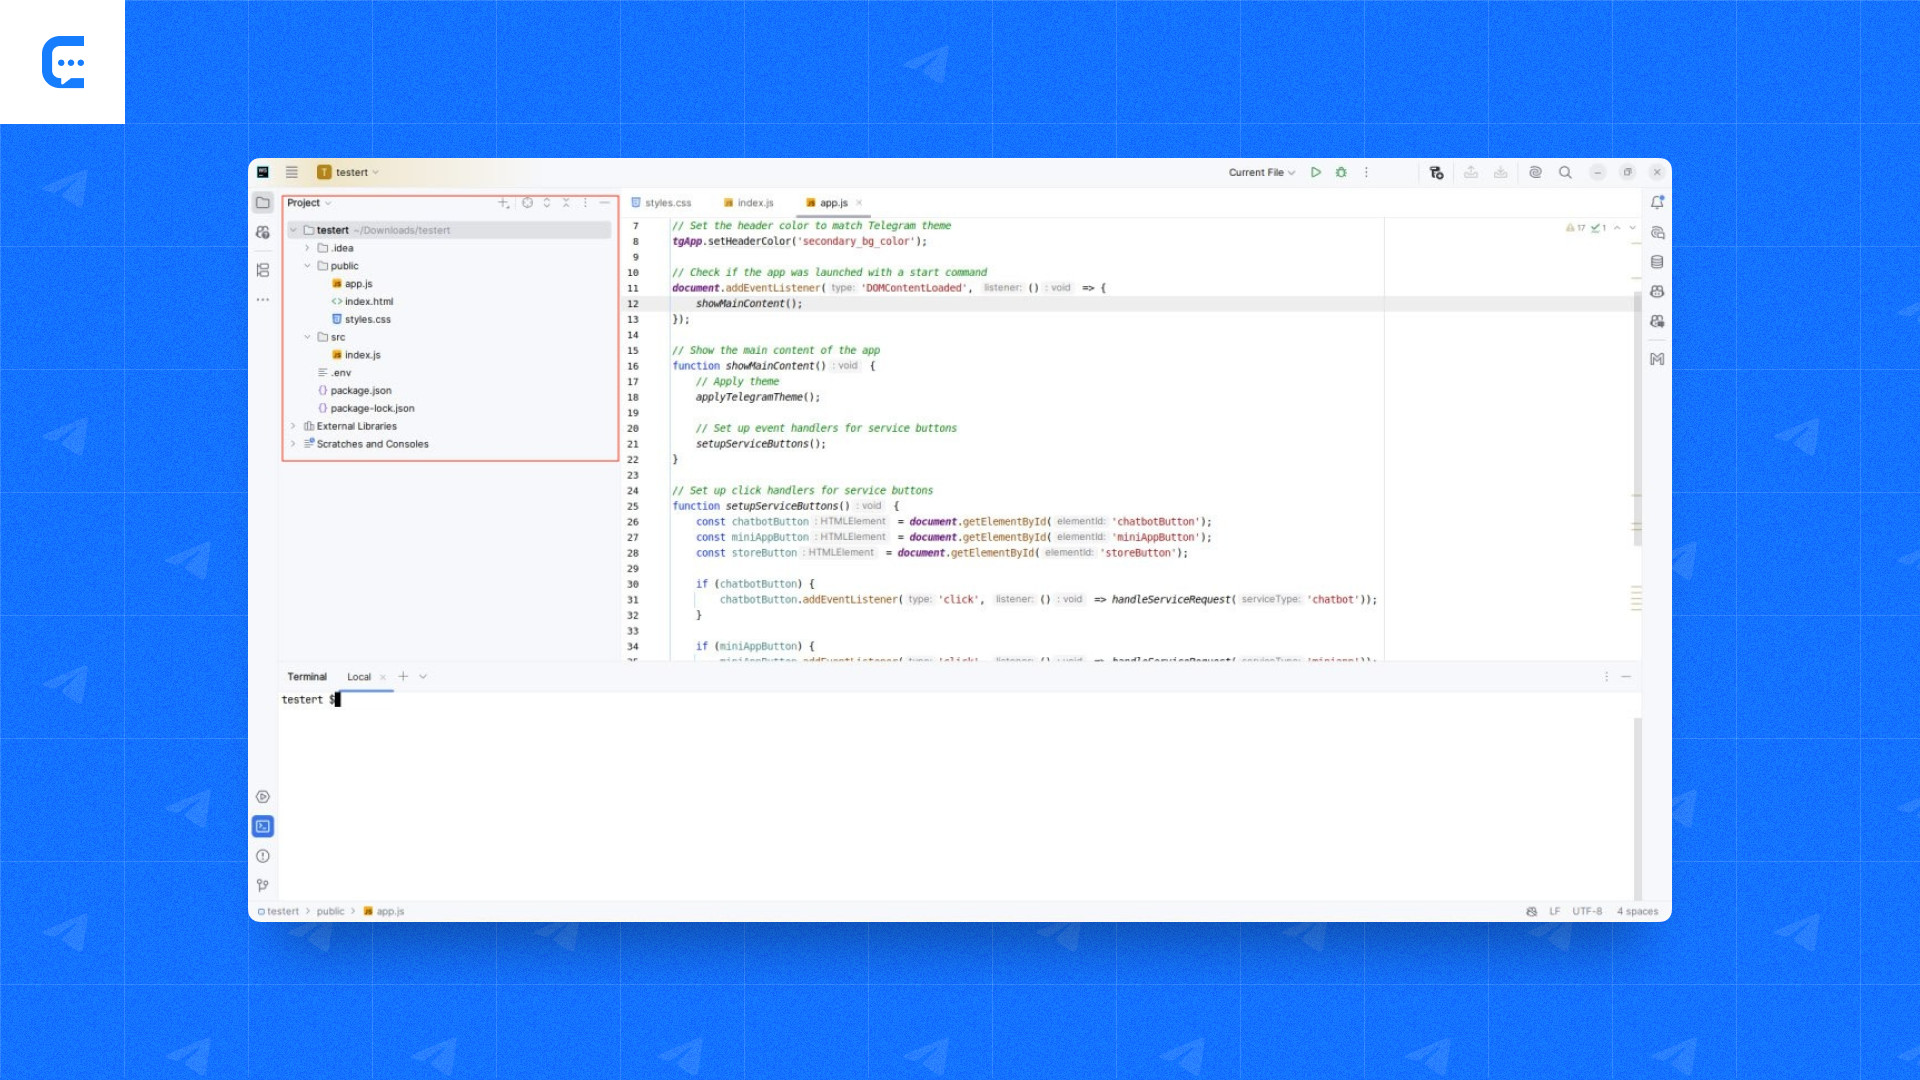Click the Search Everywhere magnifier icon
The width and height of the screenshot is (1920, 1080).
pyautogui.click(x=1565, y=172)
